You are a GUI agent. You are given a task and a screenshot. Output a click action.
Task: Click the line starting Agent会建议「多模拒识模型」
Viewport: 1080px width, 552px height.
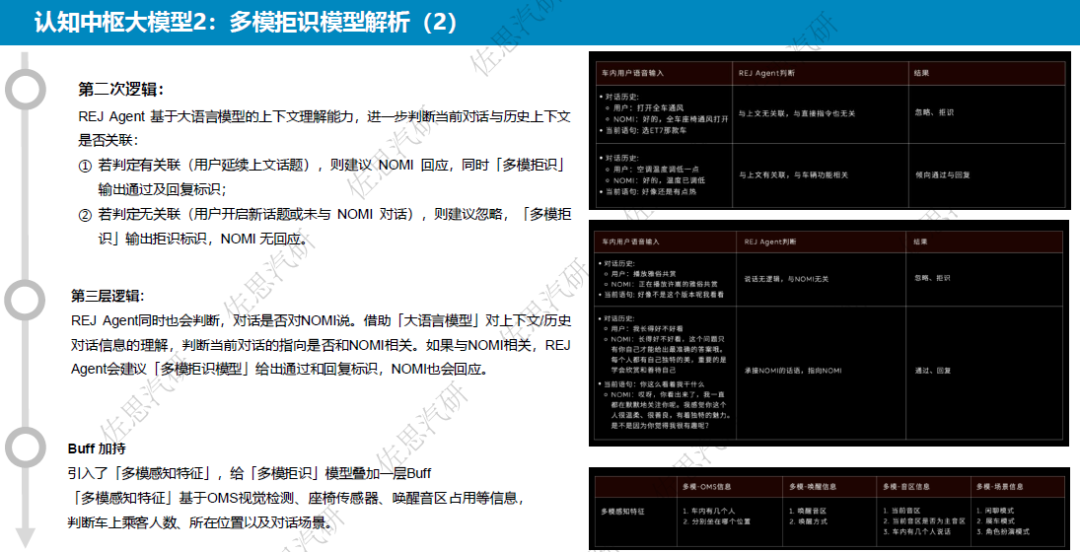point(282,369)
